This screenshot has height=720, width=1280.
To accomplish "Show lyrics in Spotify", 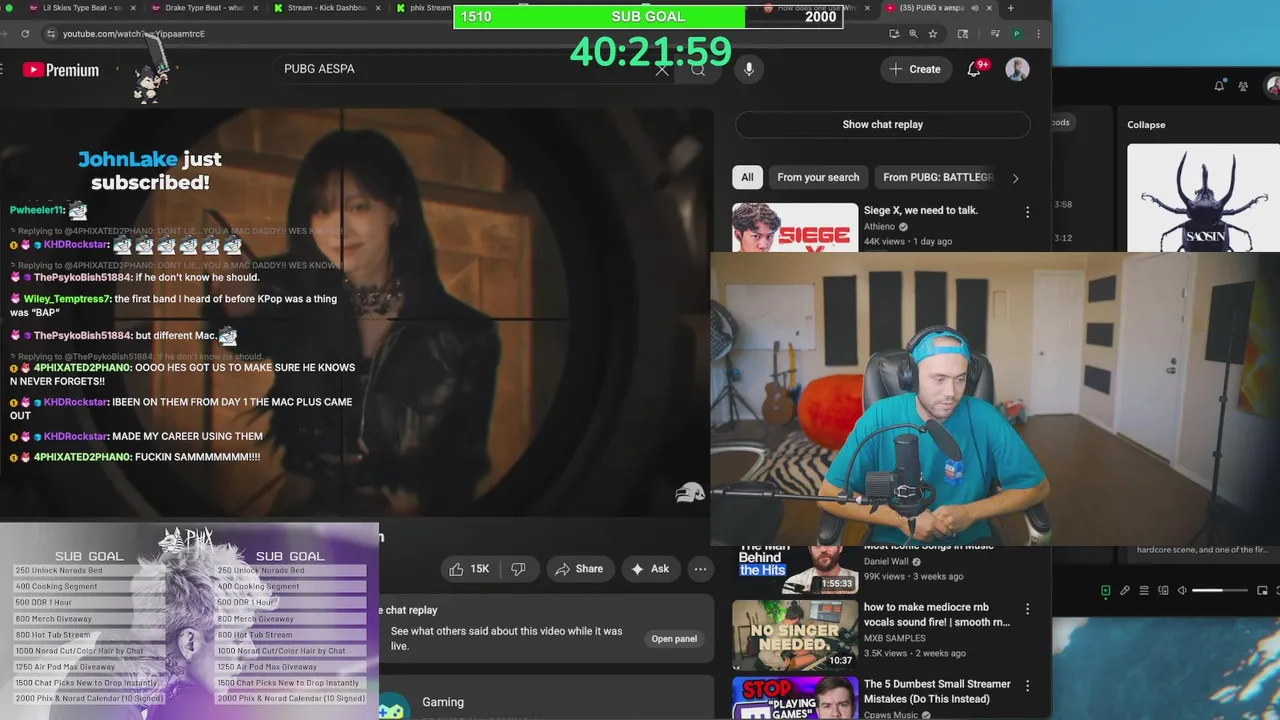I will 1125,590.
